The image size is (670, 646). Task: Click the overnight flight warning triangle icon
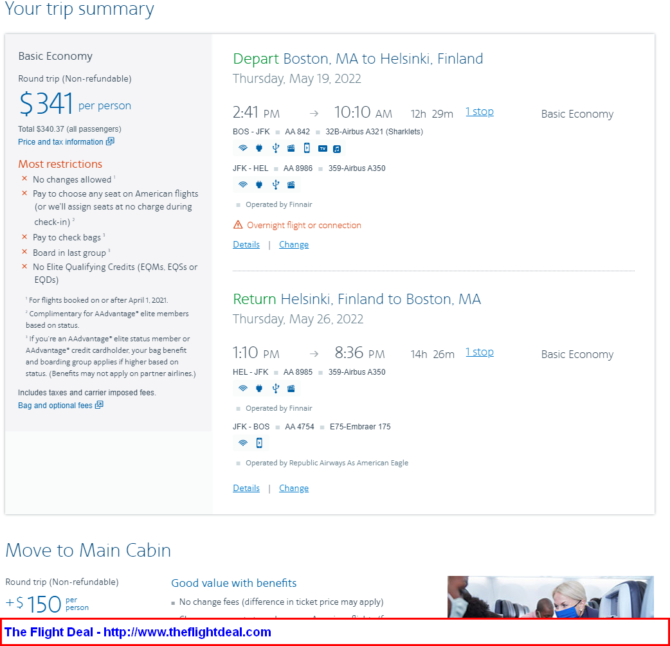tap(238, 225)
